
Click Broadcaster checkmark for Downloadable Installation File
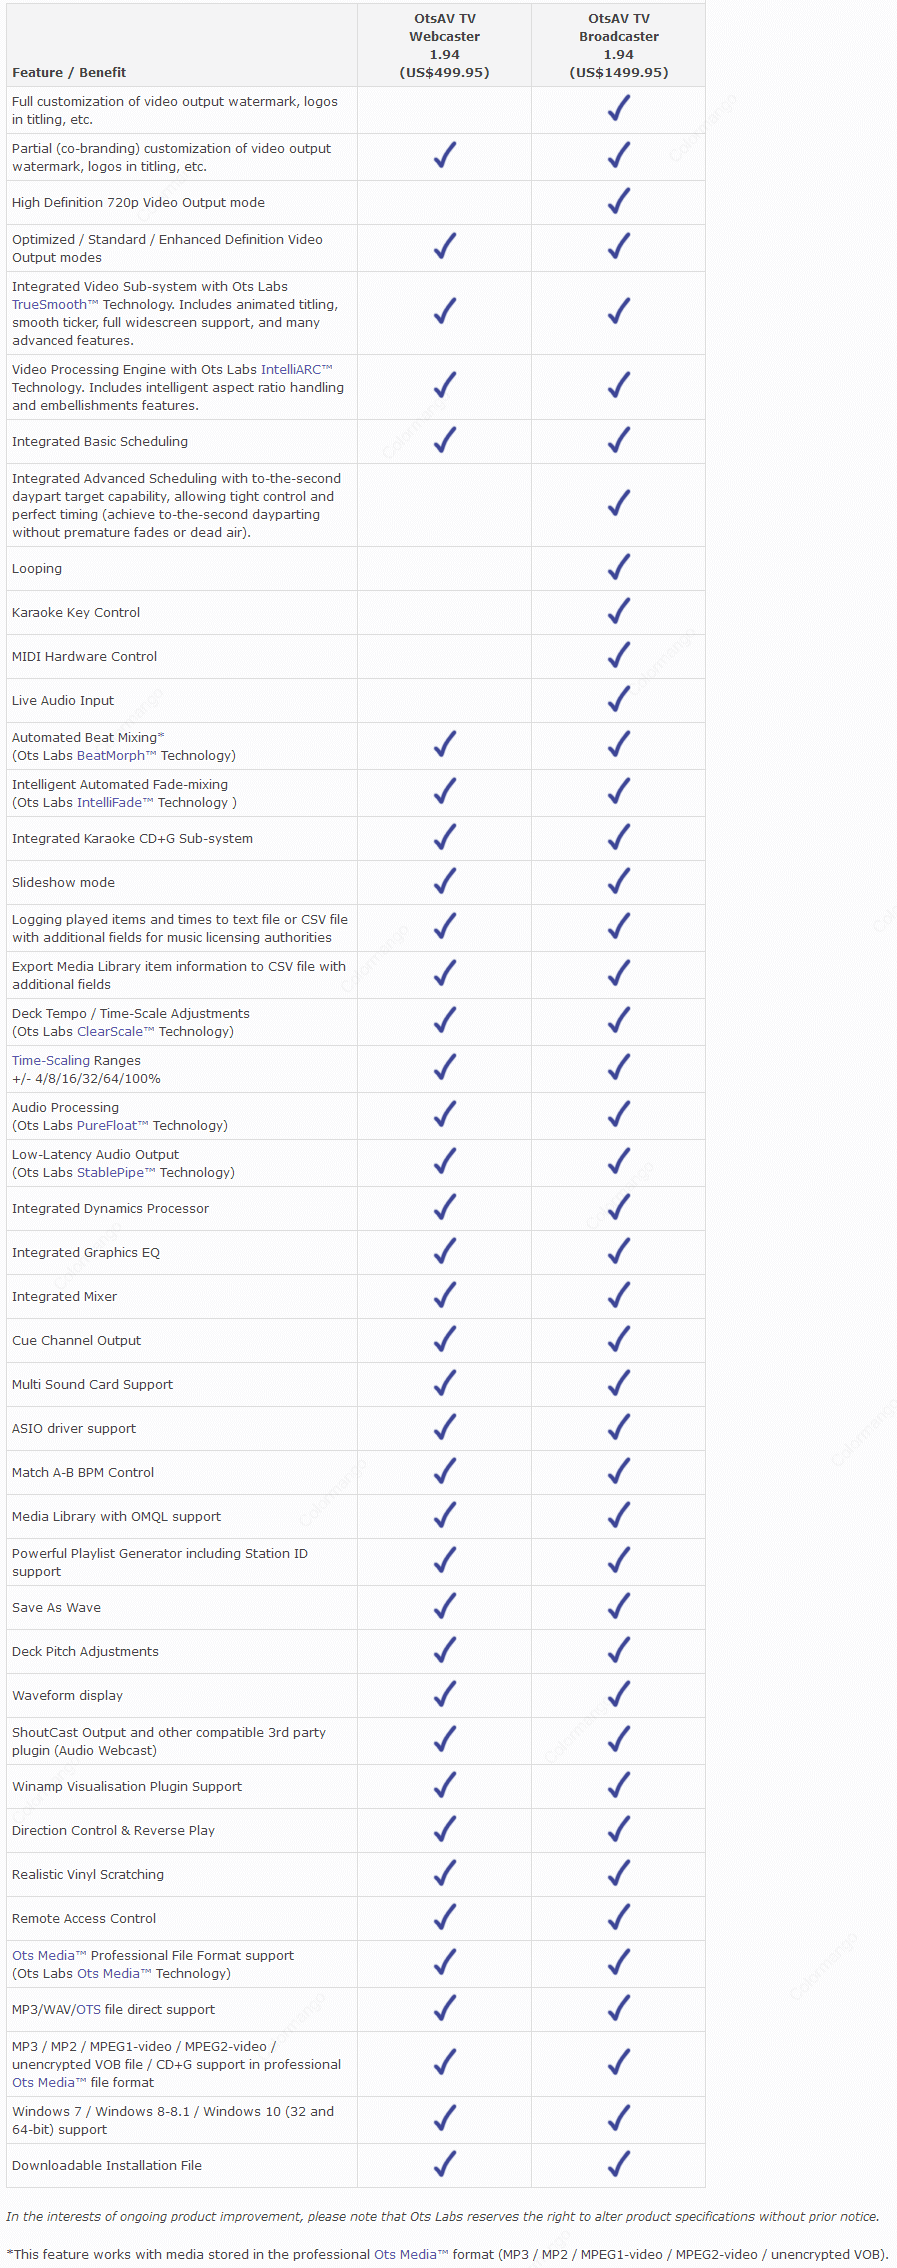click(x=619, y=2164)
